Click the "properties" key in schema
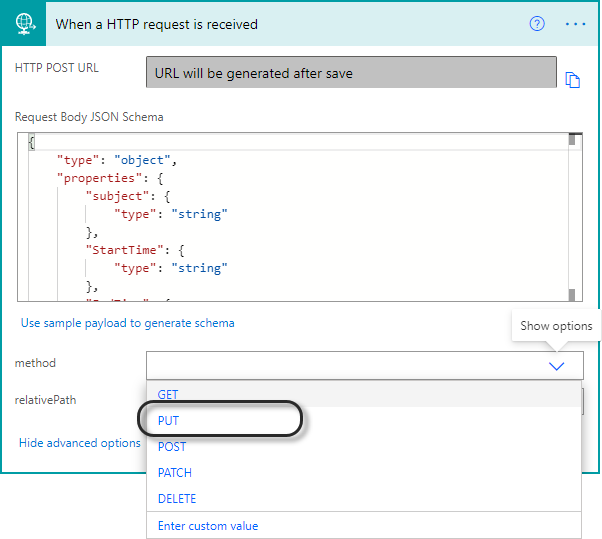The height and width of the screenshot is (539, 602). tap(99, 178)
